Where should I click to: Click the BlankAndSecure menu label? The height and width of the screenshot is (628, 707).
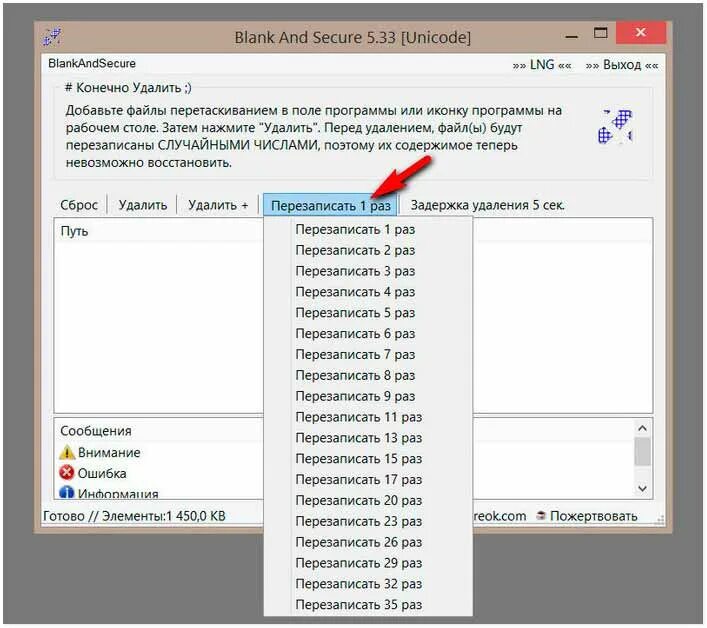tap(92, 64)
